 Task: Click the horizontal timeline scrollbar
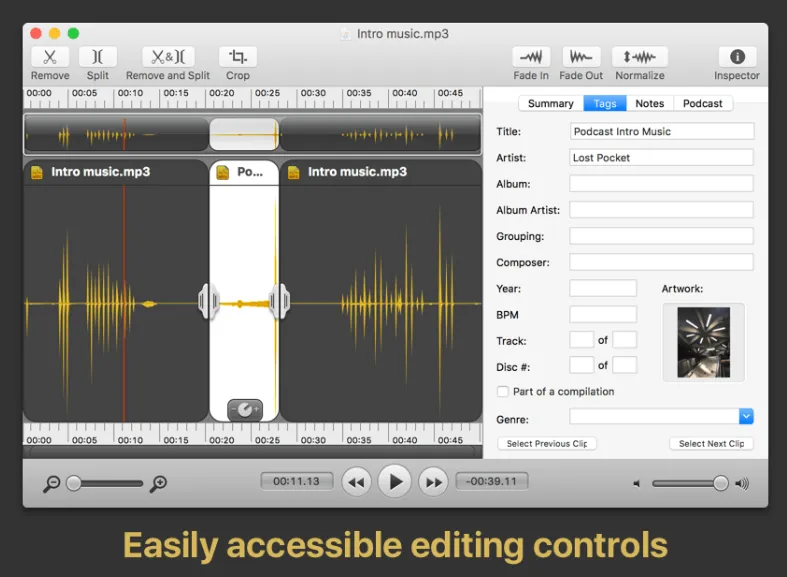click(x=252, y=451)
